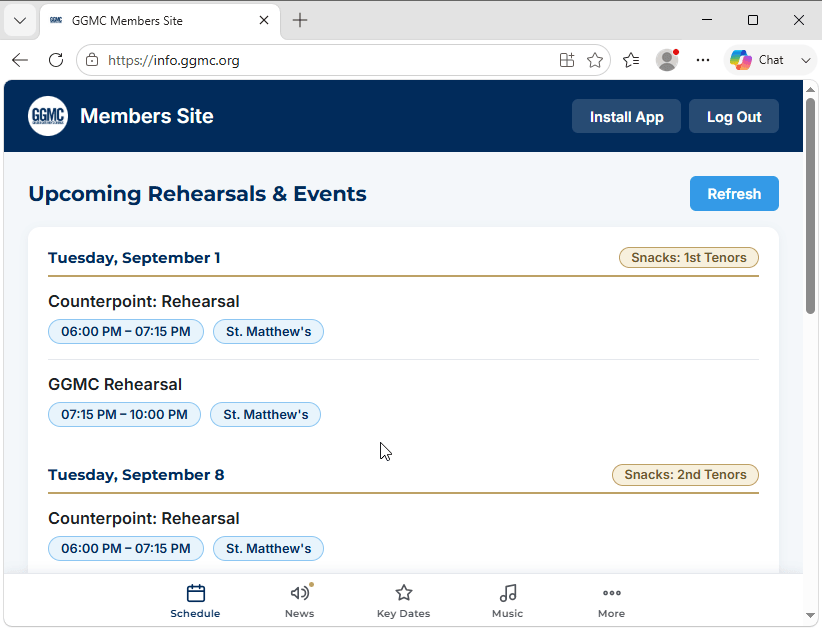822x630 pixels.
Task: Add page to favorites star icon
Action: point(595,60)
